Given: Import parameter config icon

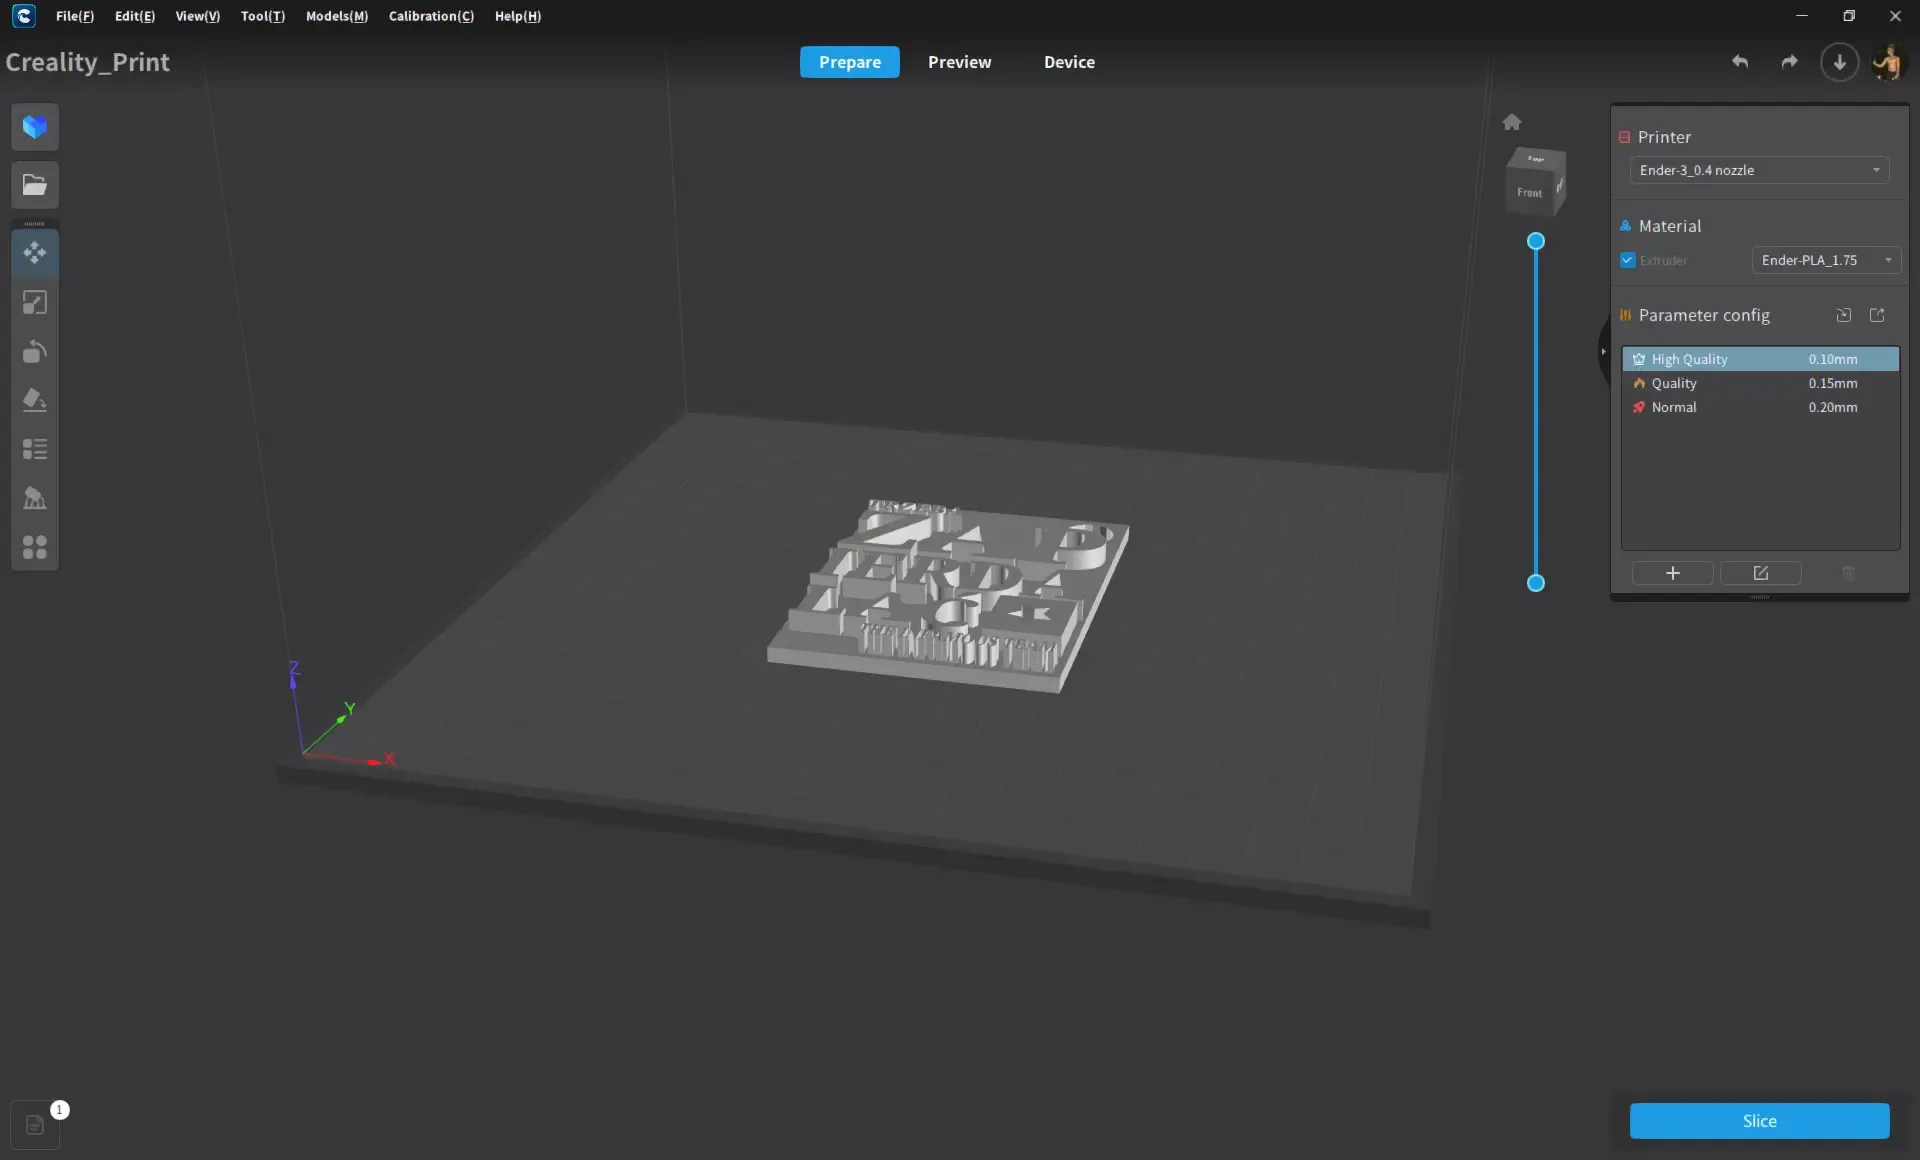Looking at the screenshot, I should (x=1844, y=315).
